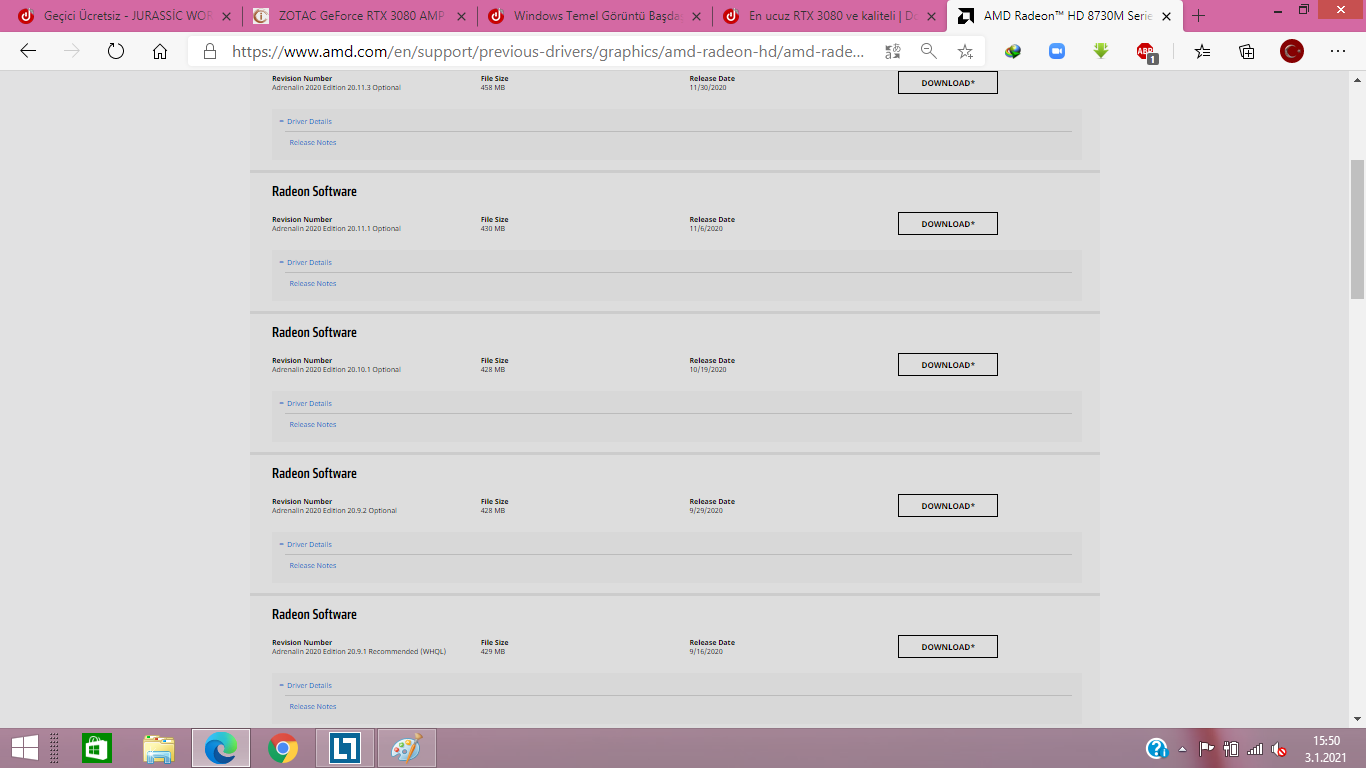Open the Zoom extension icon
This screenshot has height=768, width=1366.
1057,52
